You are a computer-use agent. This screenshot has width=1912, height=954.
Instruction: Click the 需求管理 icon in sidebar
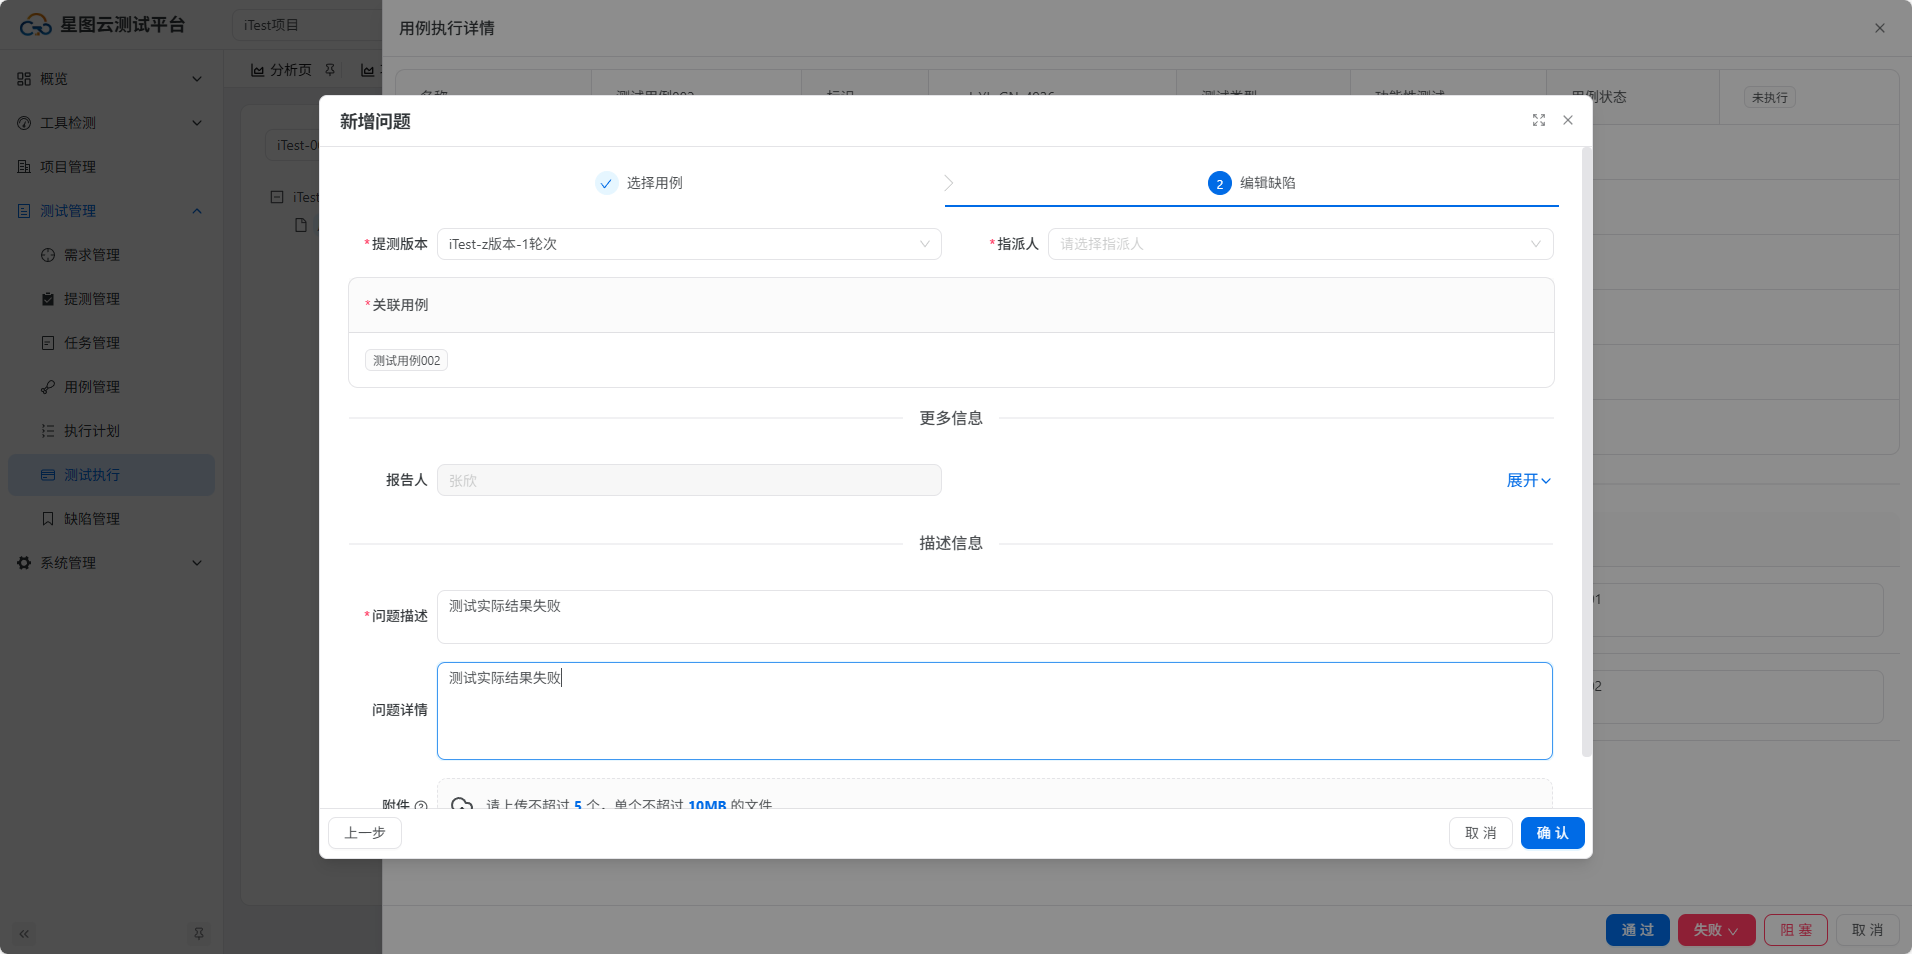(48, 255)
